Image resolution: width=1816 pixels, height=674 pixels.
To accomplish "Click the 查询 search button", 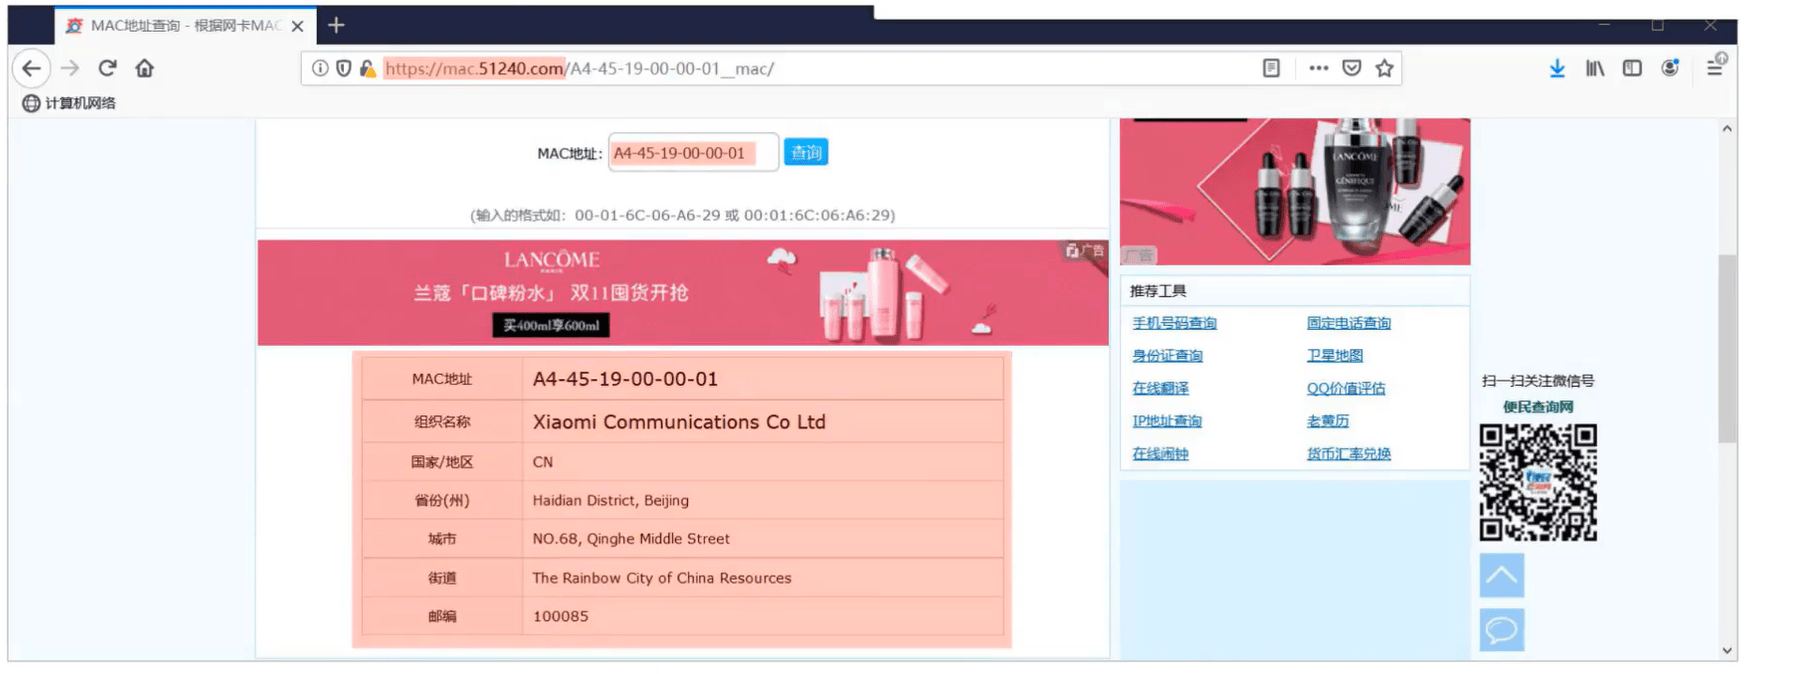I will 806,153.
